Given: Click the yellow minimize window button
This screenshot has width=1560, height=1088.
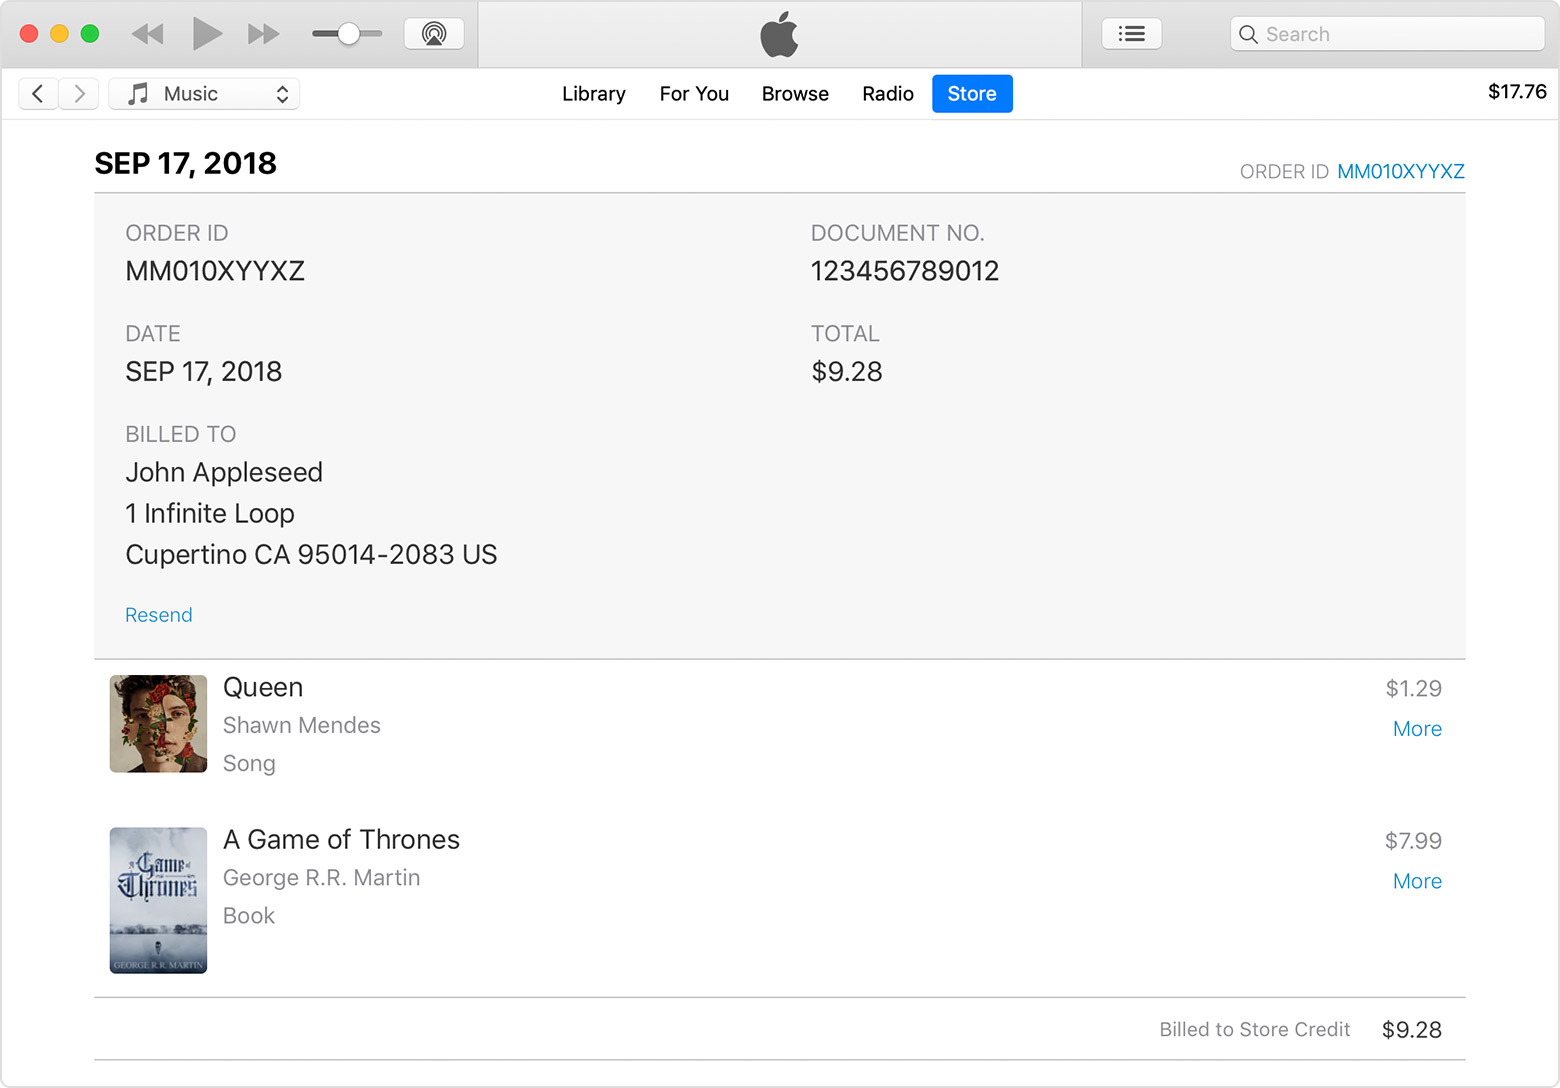Looking at the screenshot, I should click(60, 34).
